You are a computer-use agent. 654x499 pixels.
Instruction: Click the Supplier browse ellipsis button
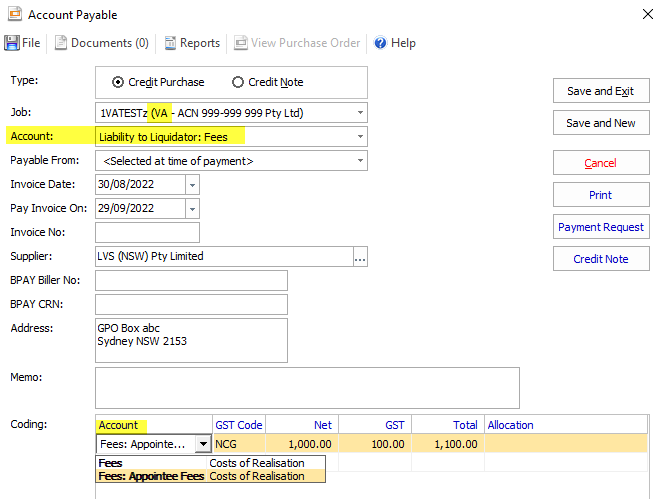coord(360,257)
